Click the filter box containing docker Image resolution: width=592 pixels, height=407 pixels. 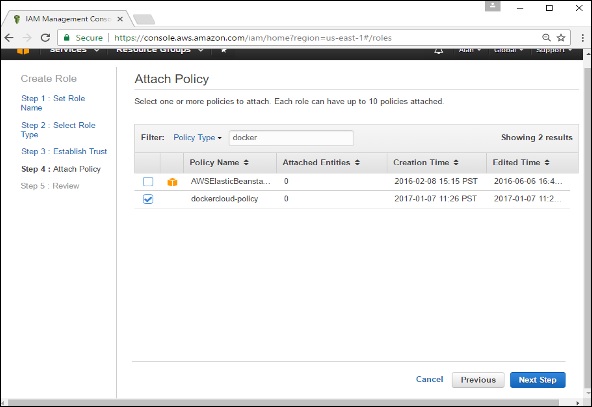291,137
